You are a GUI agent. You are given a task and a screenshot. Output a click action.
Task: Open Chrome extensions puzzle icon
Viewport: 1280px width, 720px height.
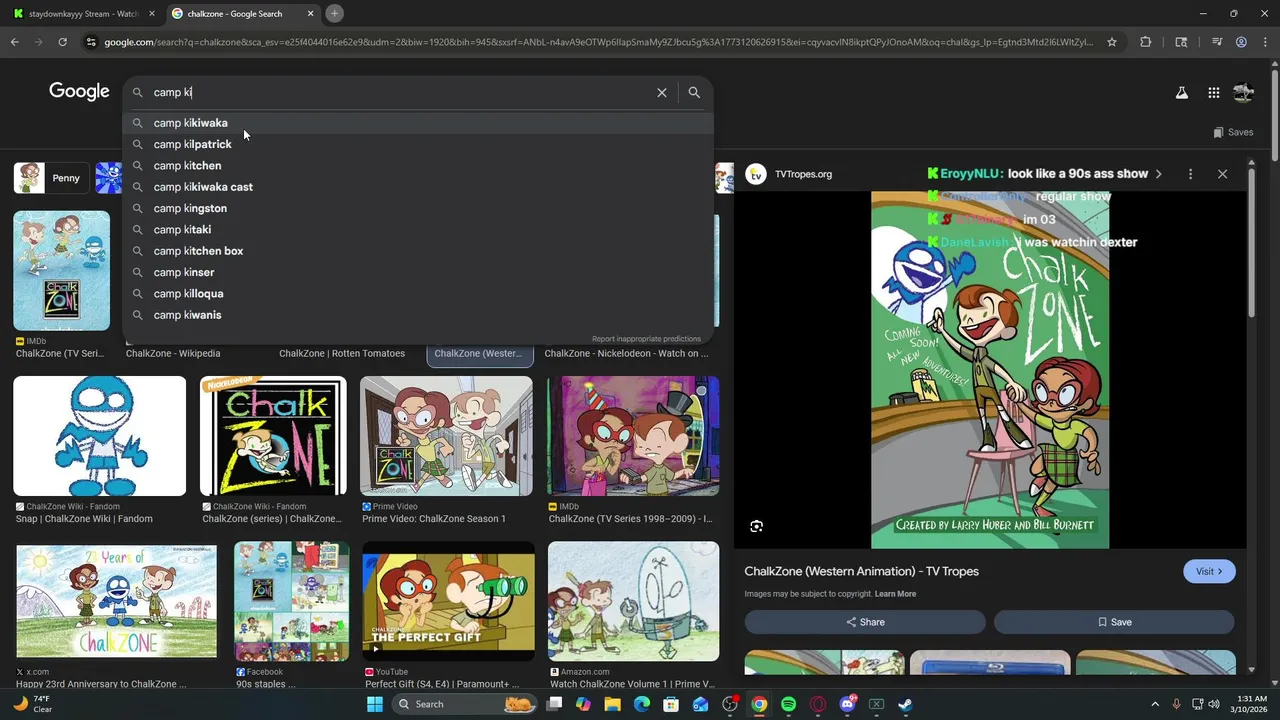point(1145,42)
